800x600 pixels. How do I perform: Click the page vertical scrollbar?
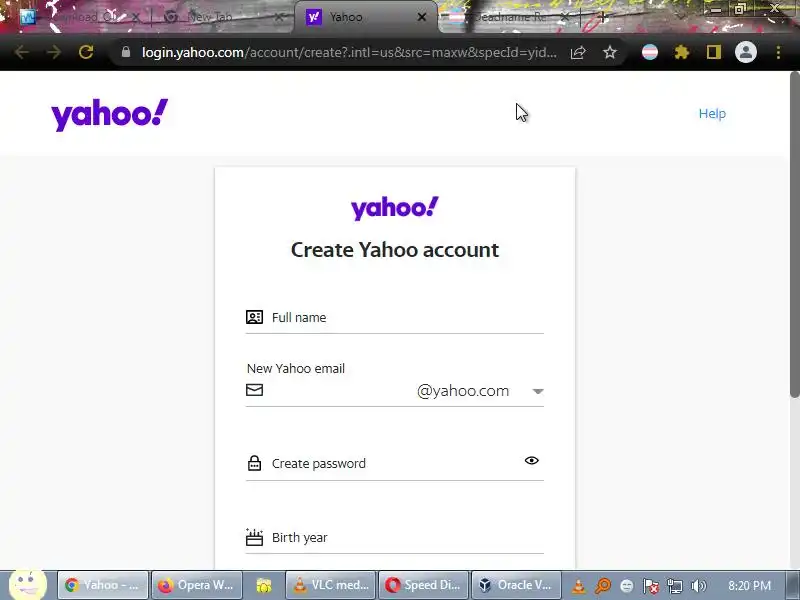pos(794,235)
